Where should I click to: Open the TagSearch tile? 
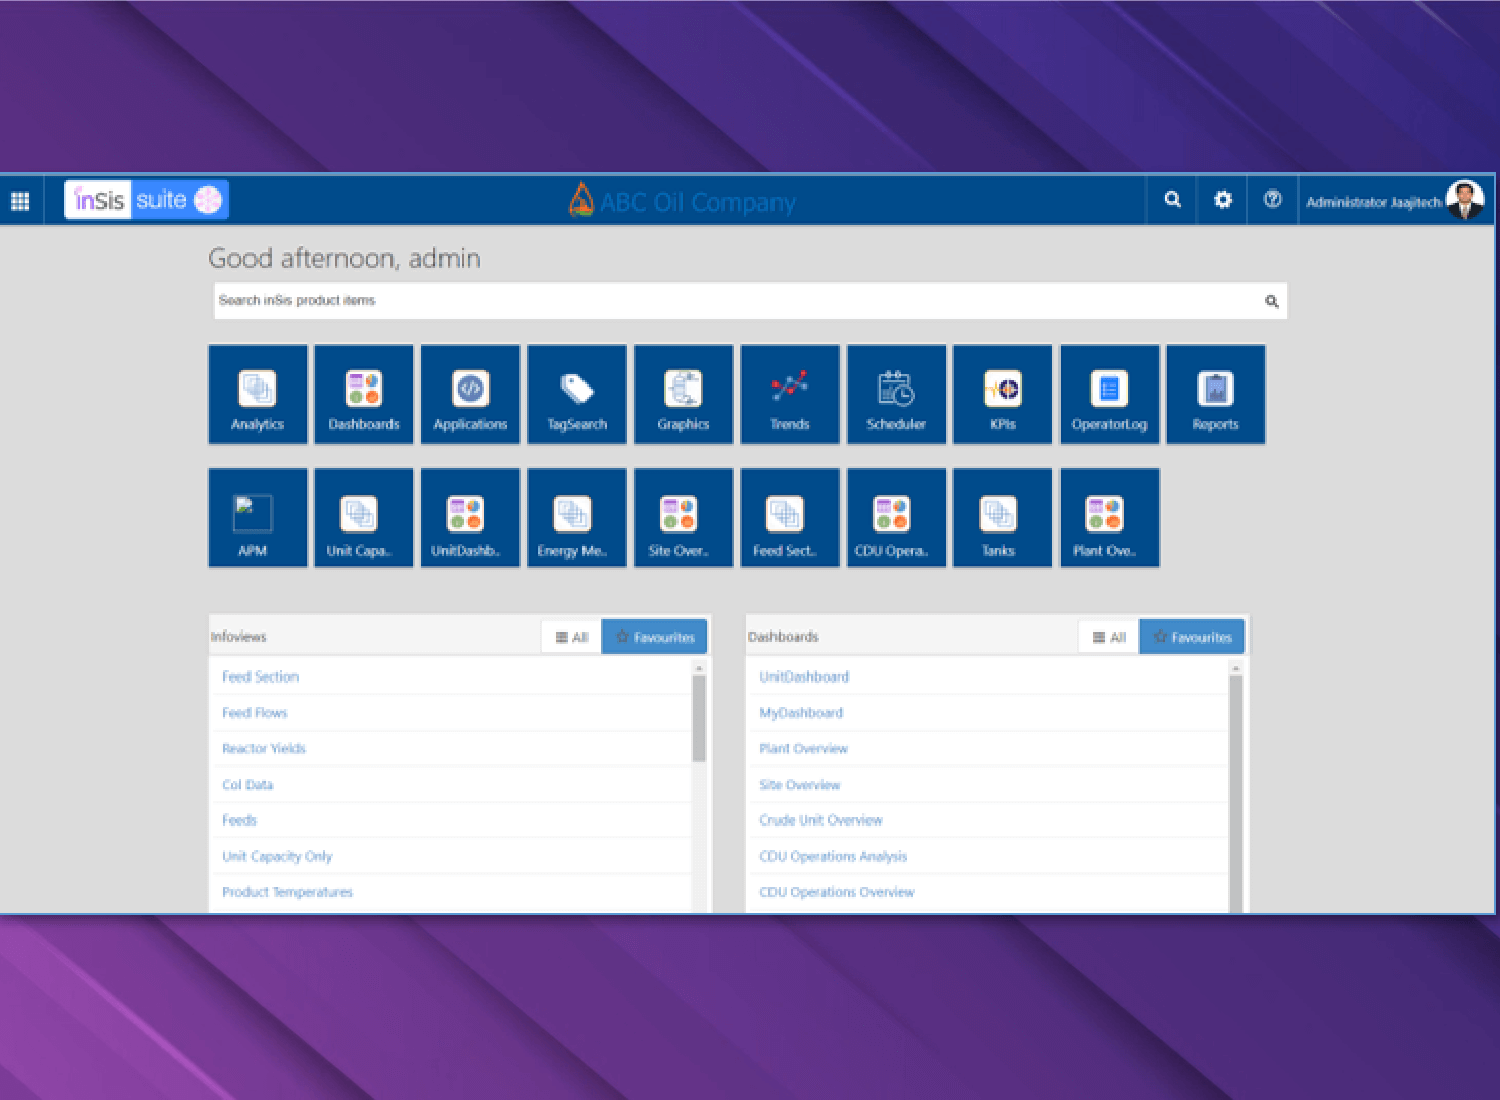tap(576, 395)
